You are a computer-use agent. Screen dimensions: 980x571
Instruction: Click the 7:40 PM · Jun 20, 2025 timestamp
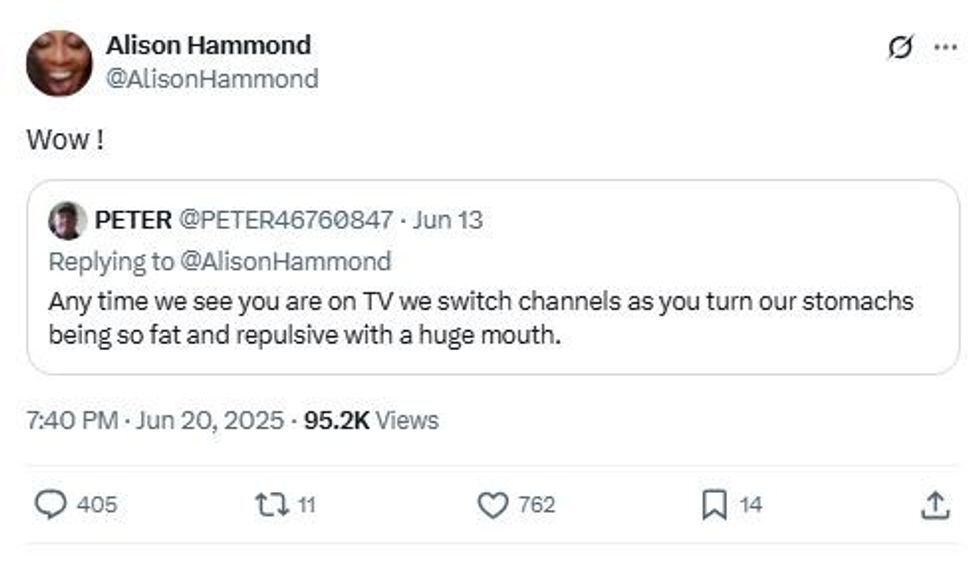pos(155,420)
